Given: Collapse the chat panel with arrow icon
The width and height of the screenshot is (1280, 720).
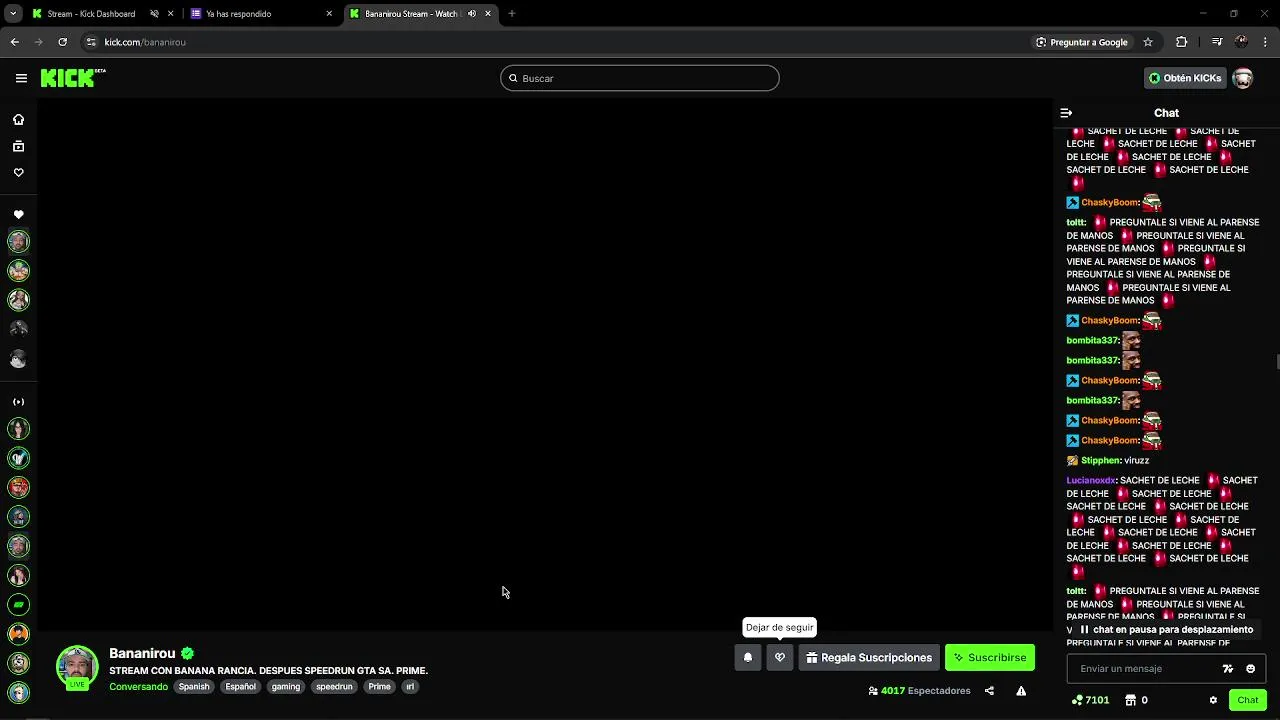Looking at the screenshot, I should [x=1066, y=113].
